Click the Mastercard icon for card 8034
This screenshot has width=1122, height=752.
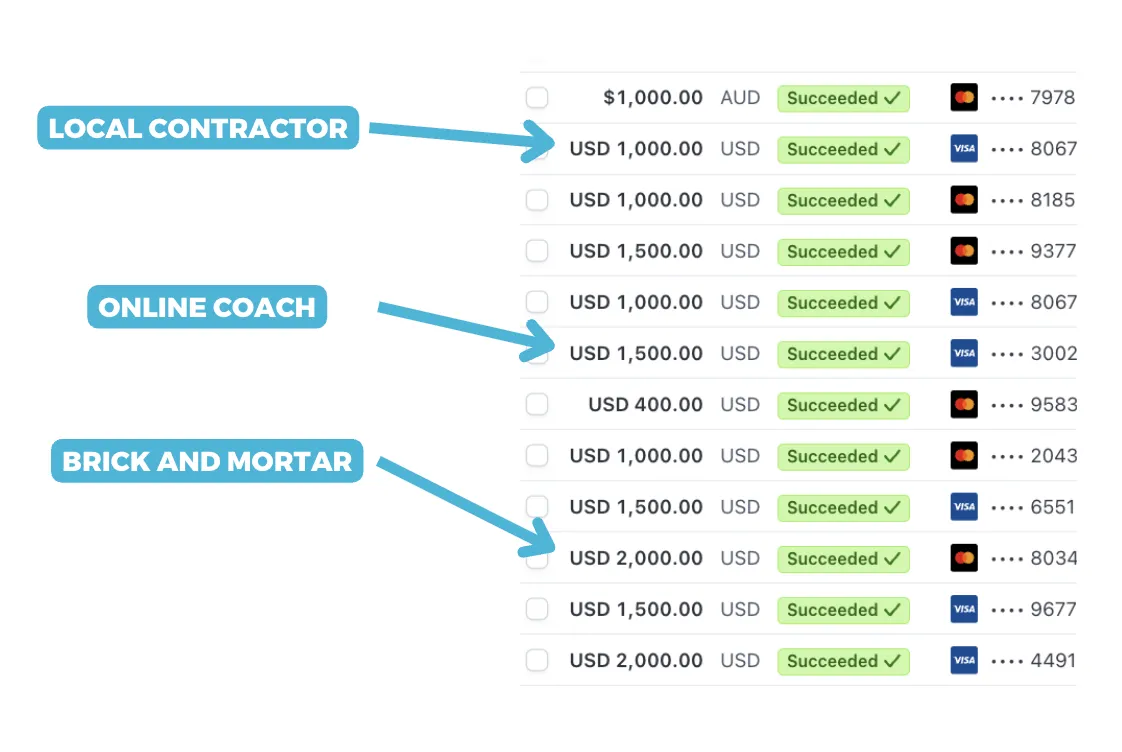[964, 557]
